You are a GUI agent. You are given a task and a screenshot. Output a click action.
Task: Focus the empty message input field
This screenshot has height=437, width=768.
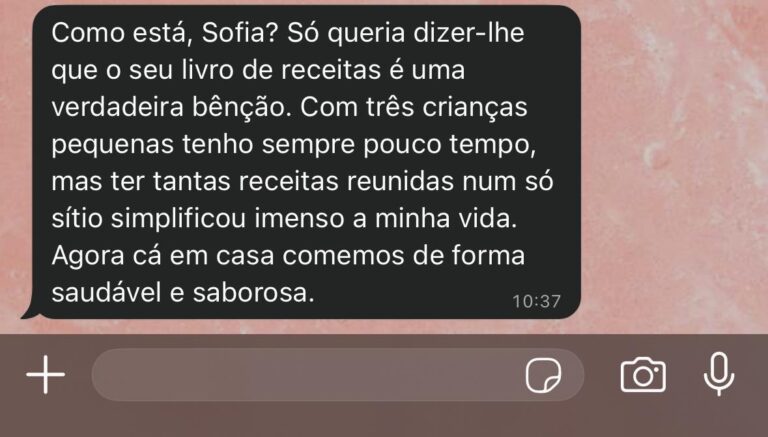[337, 375]
